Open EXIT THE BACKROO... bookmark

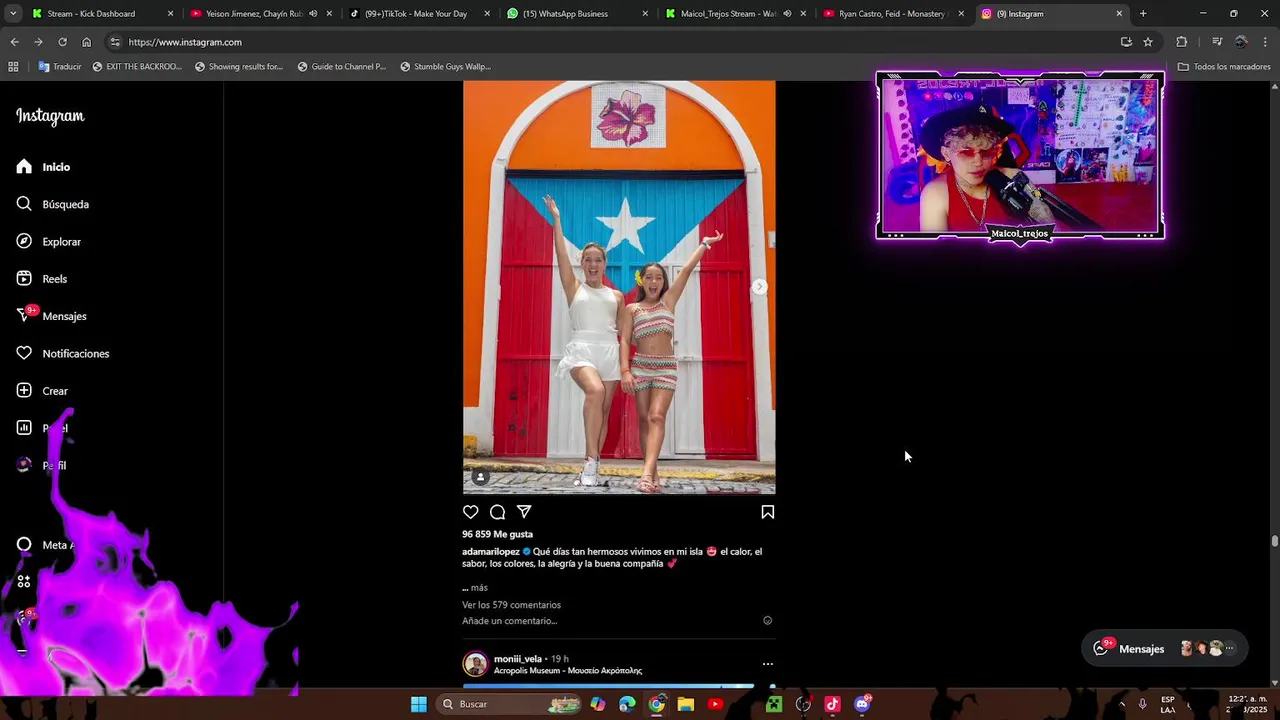[137, 67]
